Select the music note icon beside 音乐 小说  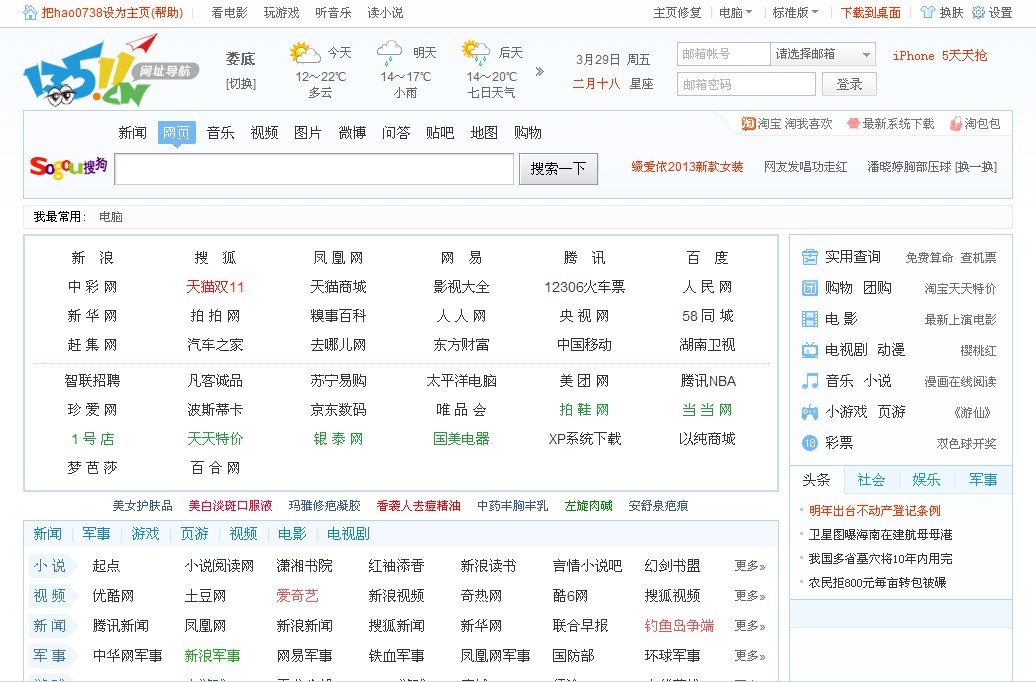(x=808, y=381)
